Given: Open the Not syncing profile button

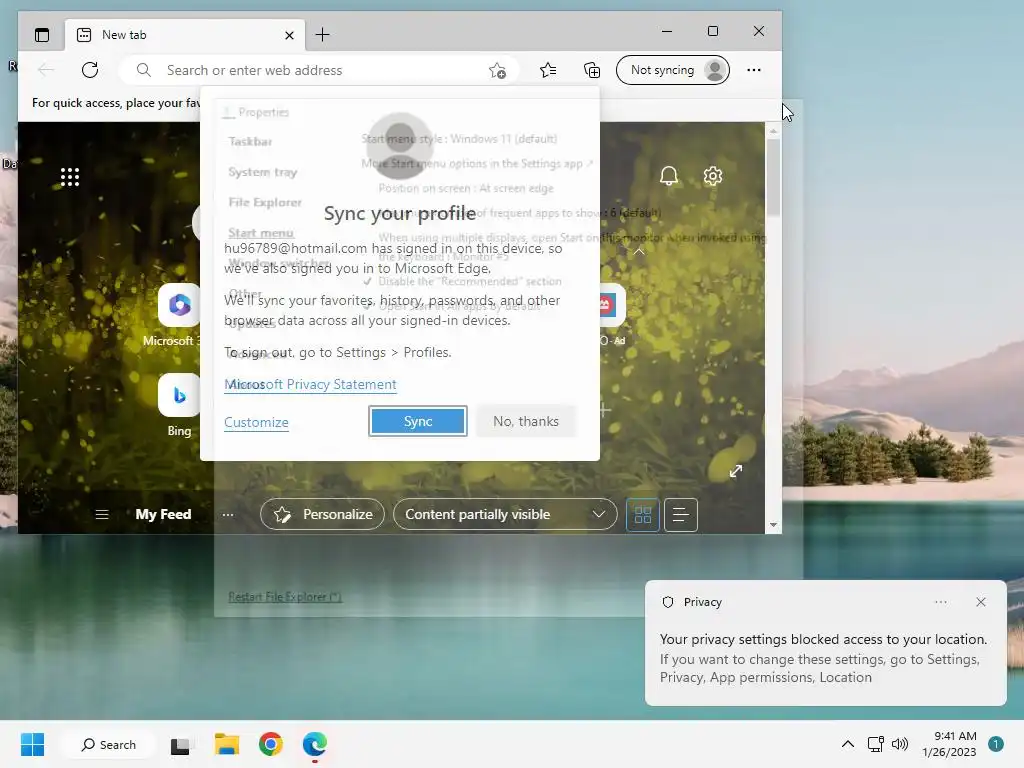Looking at the screenshot, I should (673, 70).
